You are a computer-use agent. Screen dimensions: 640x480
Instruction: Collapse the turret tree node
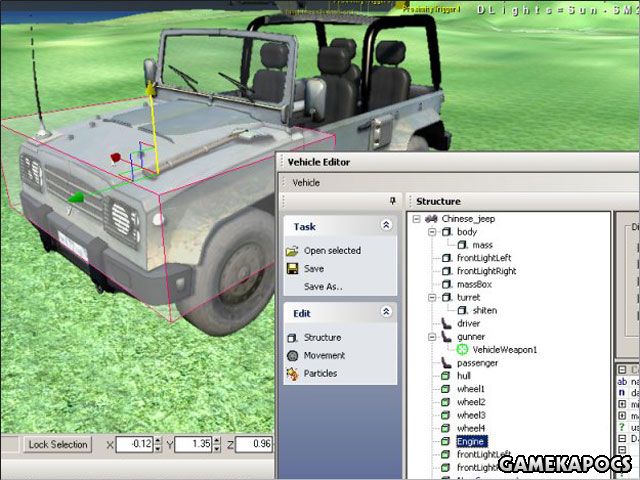tap(432, 298)
